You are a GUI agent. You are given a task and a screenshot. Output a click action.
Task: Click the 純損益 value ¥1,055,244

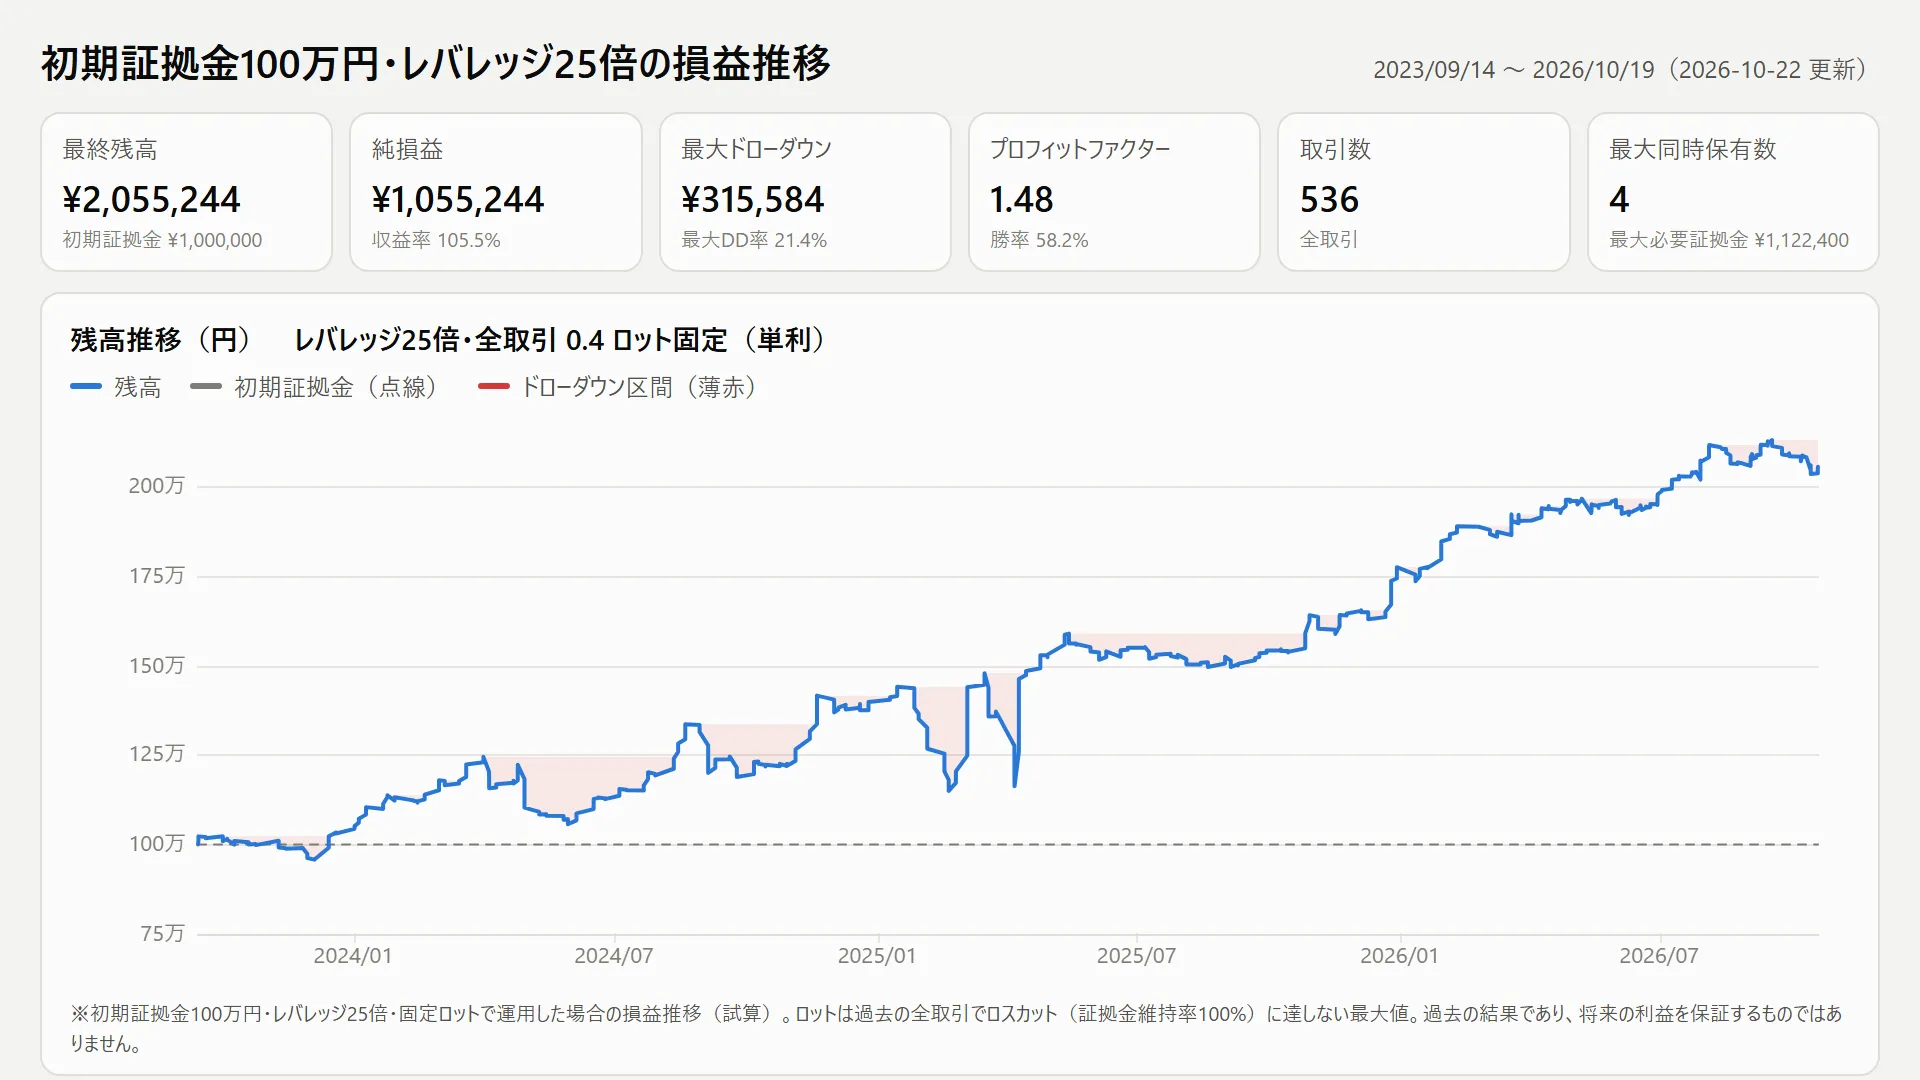pos(458,200)
